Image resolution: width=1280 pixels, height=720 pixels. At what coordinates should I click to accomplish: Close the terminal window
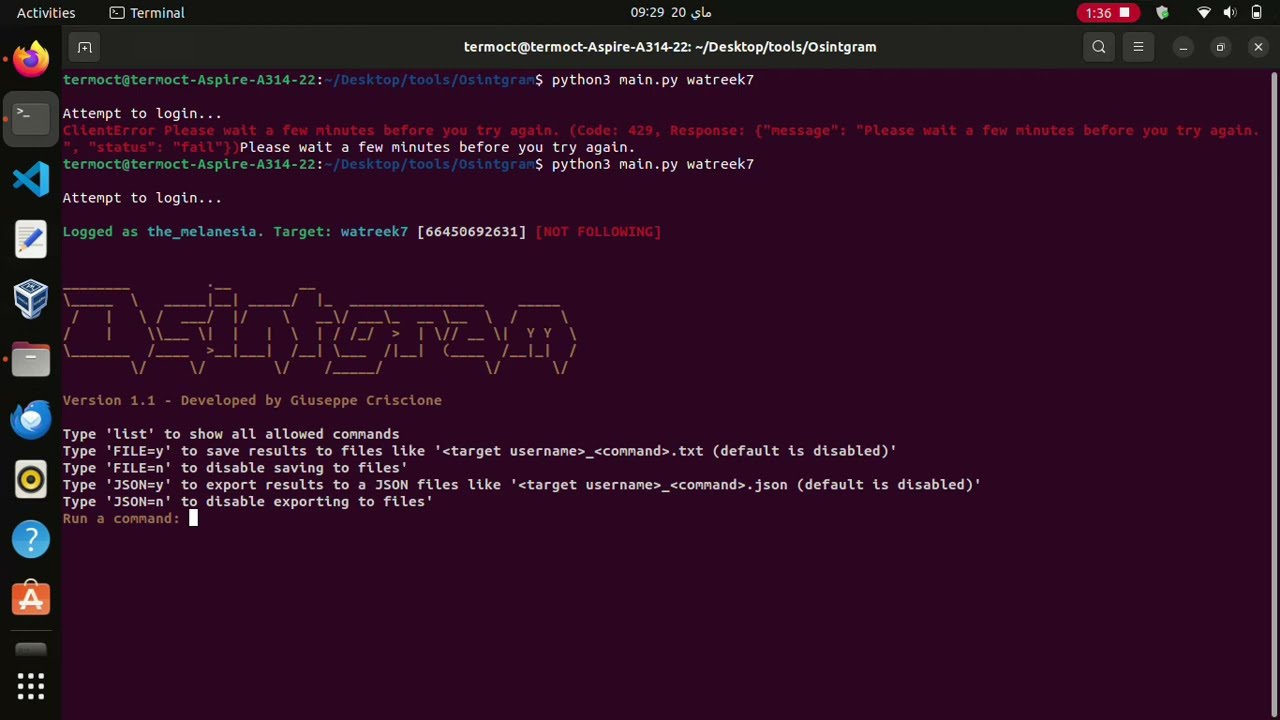pos(1258,47)
